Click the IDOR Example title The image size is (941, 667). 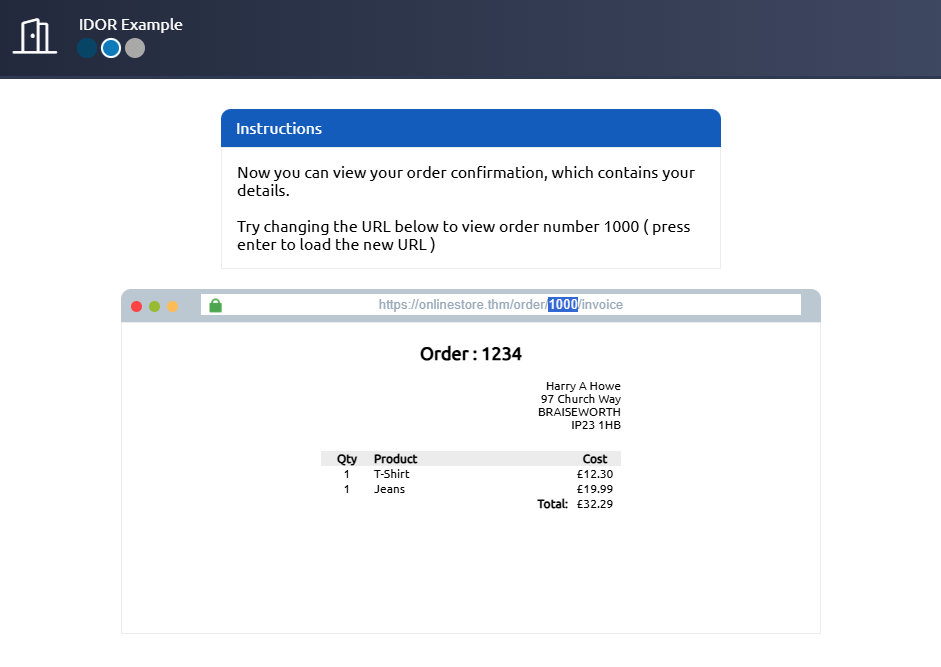(131, 24)
